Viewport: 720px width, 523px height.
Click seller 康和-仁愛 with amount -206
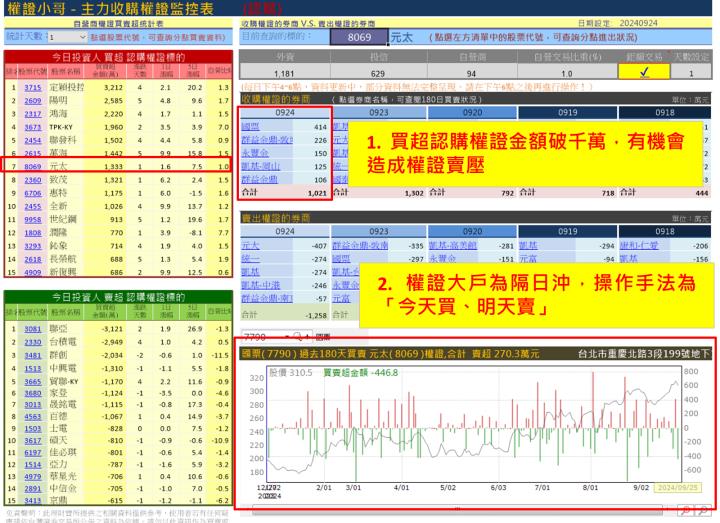point(639,246)
